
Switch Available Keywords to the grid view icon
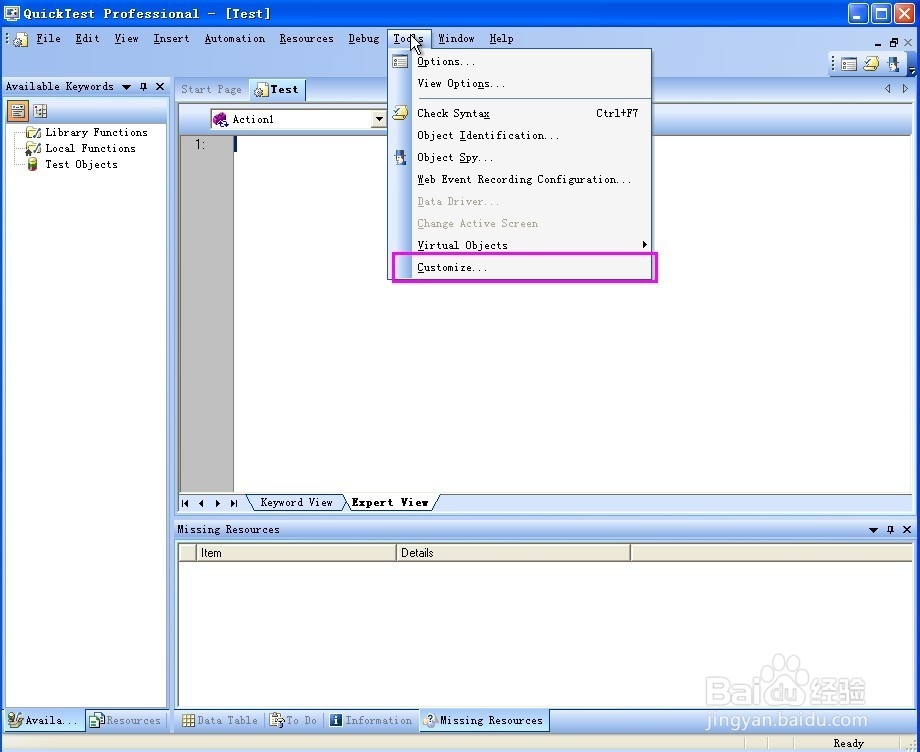click(40, 111)
